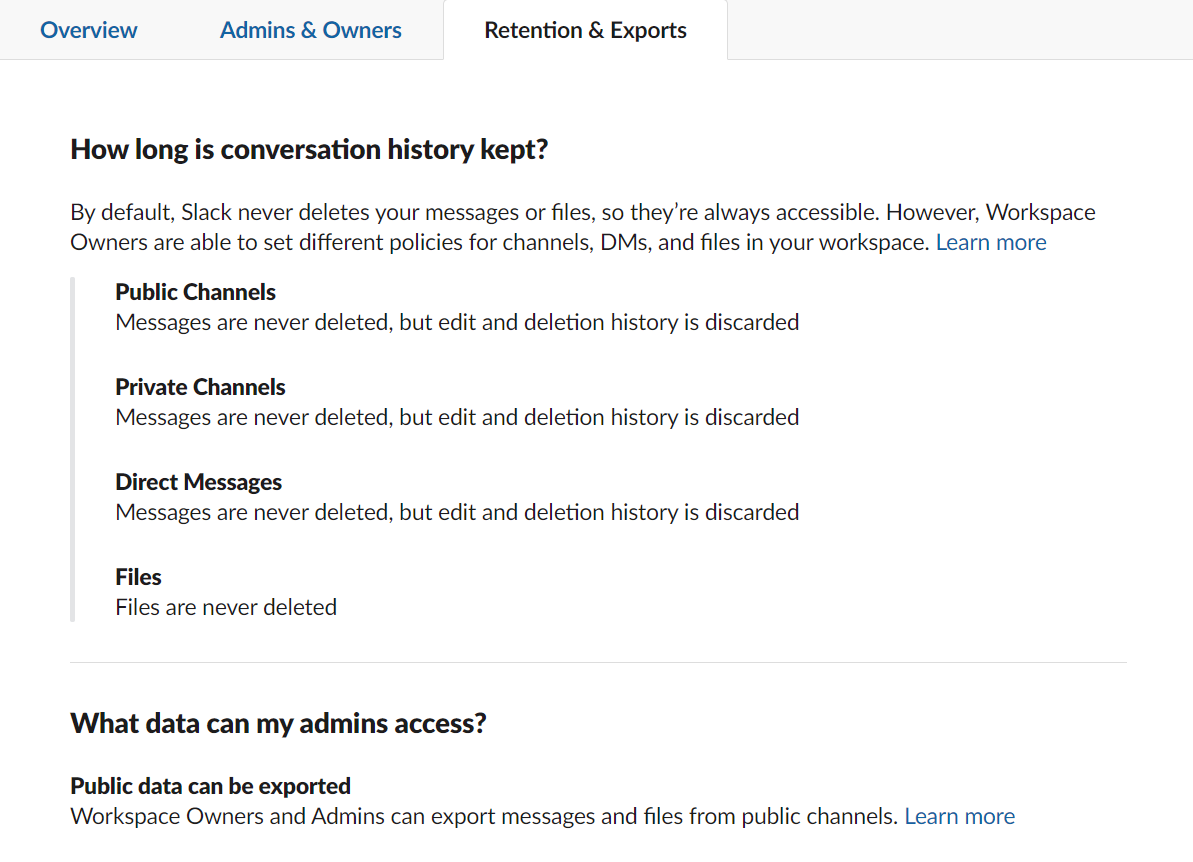The image size is (1193, 862).
Task: Click the gray vertical bar beside policies
Action: coord(72,450)
